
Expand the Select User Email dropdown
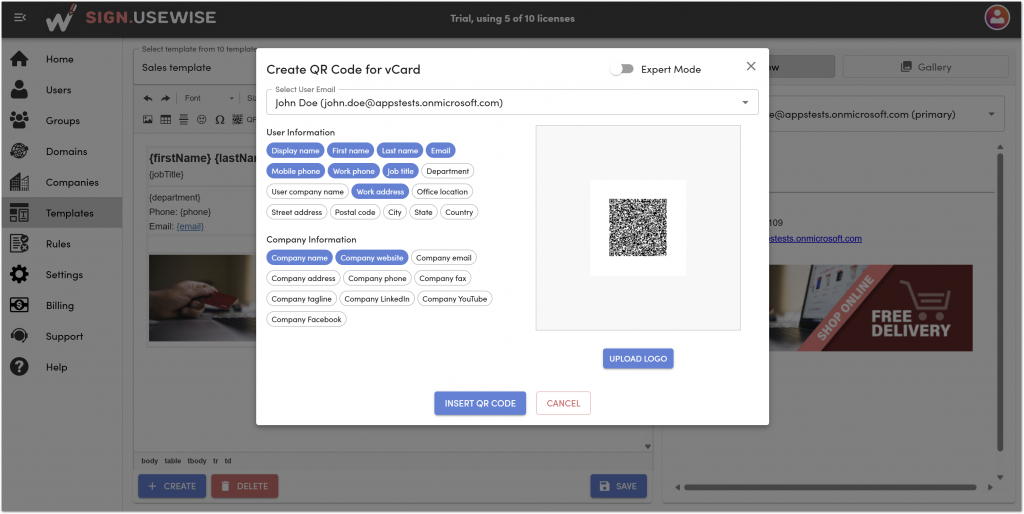pos(513,103)
